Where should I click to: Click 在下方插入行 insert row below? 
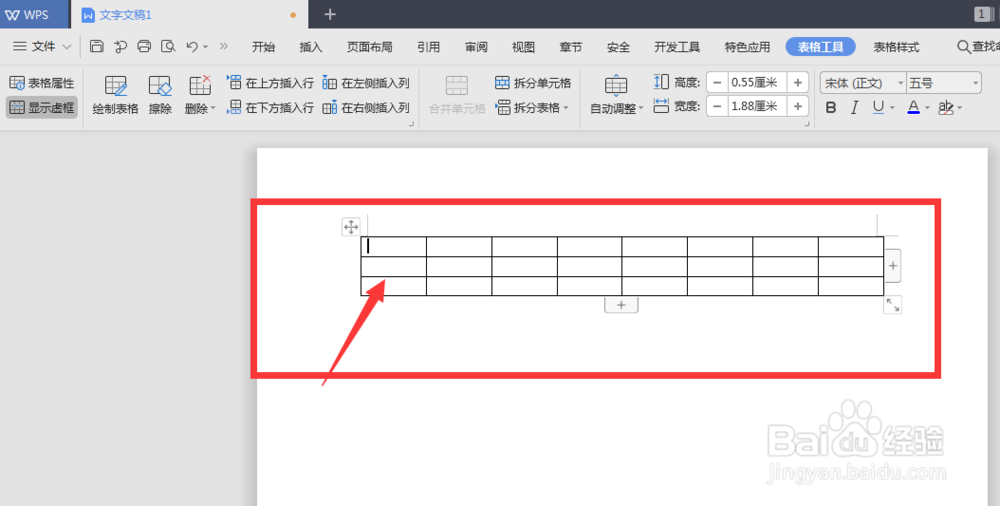270,107
